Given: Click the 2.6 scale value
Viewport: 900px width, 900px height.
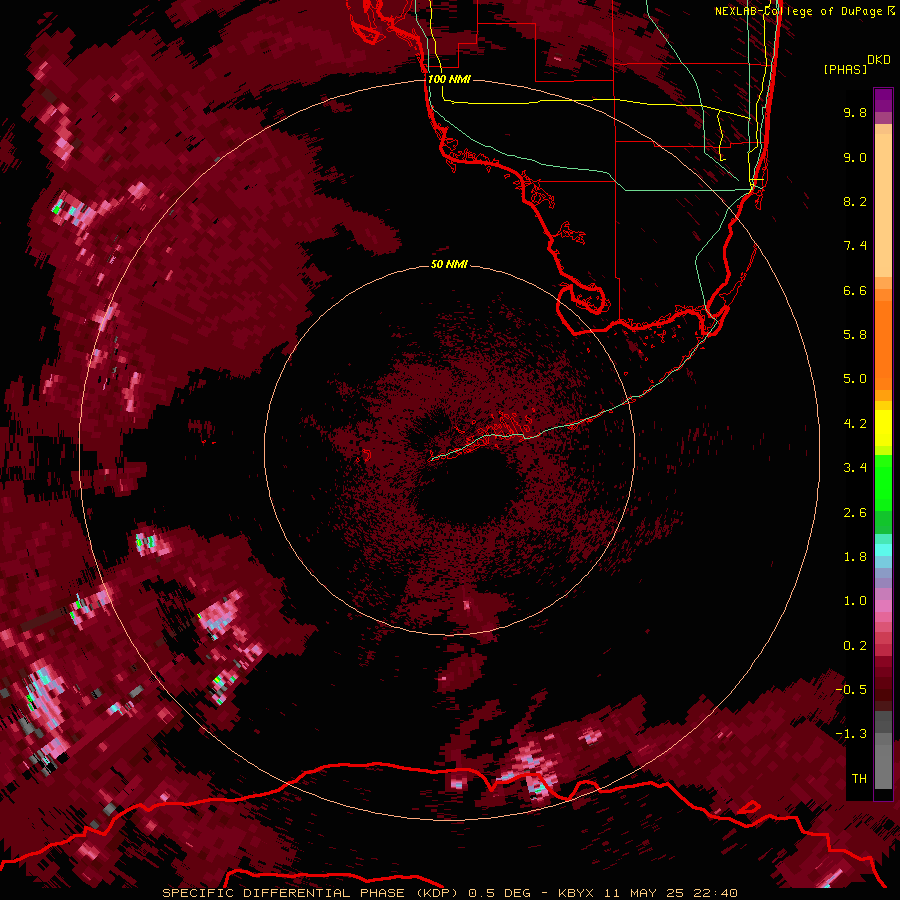Looking at the screenshot, I should tap(855, 513).
